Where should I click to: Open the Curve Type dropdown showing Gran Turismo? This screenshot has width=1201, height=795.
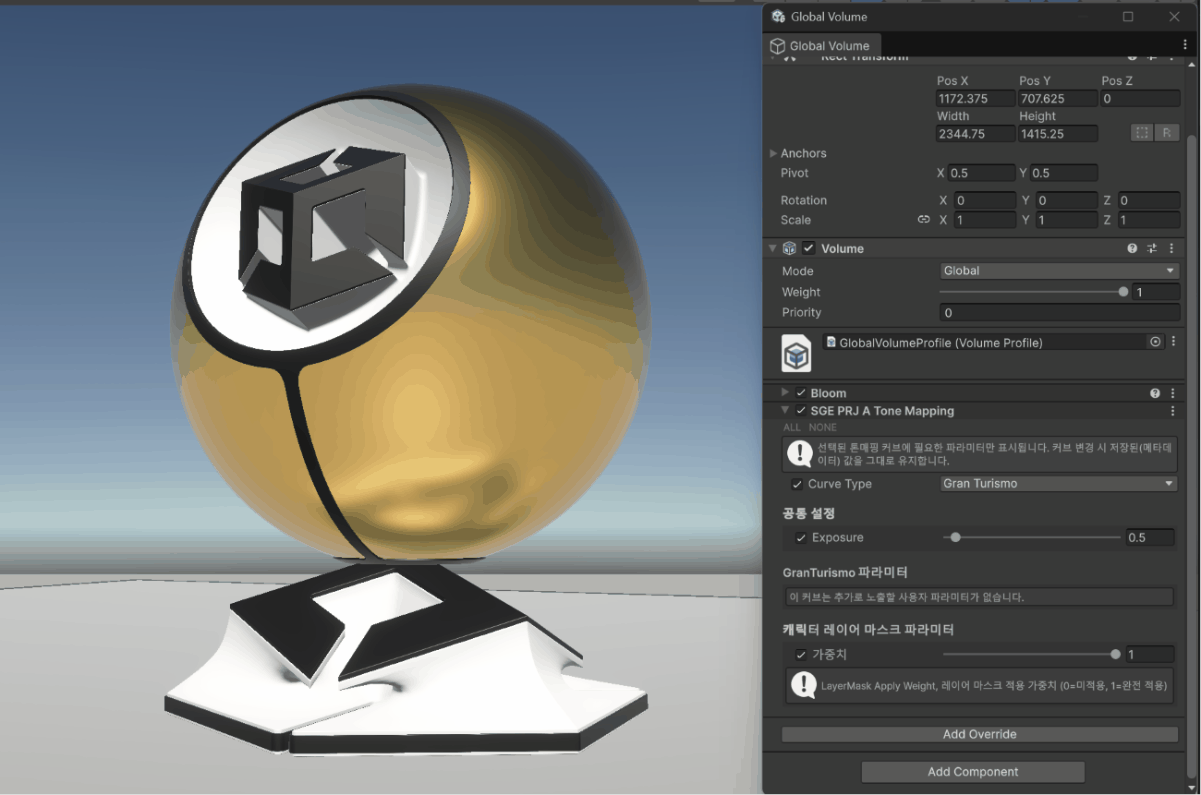(1059, 484)
